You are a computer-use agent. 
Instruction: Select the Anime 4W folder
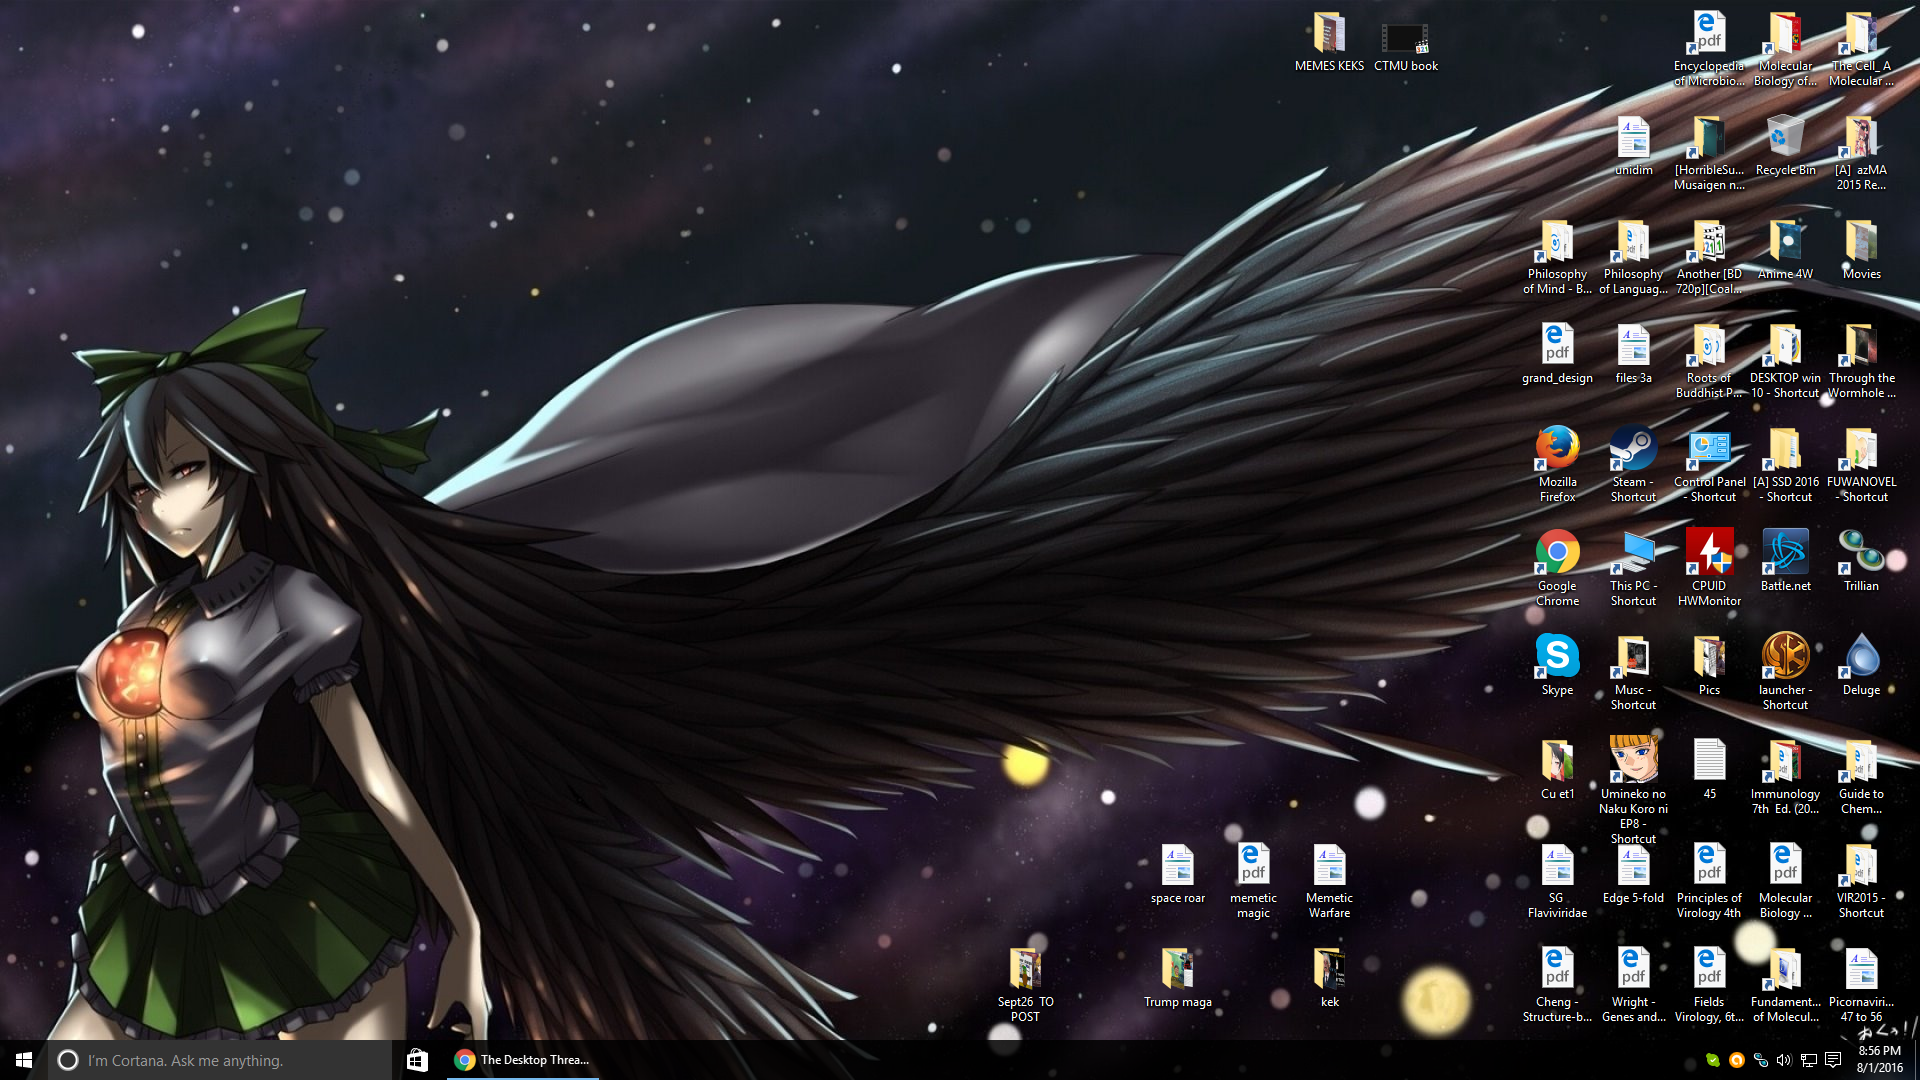coord(1785,250)
